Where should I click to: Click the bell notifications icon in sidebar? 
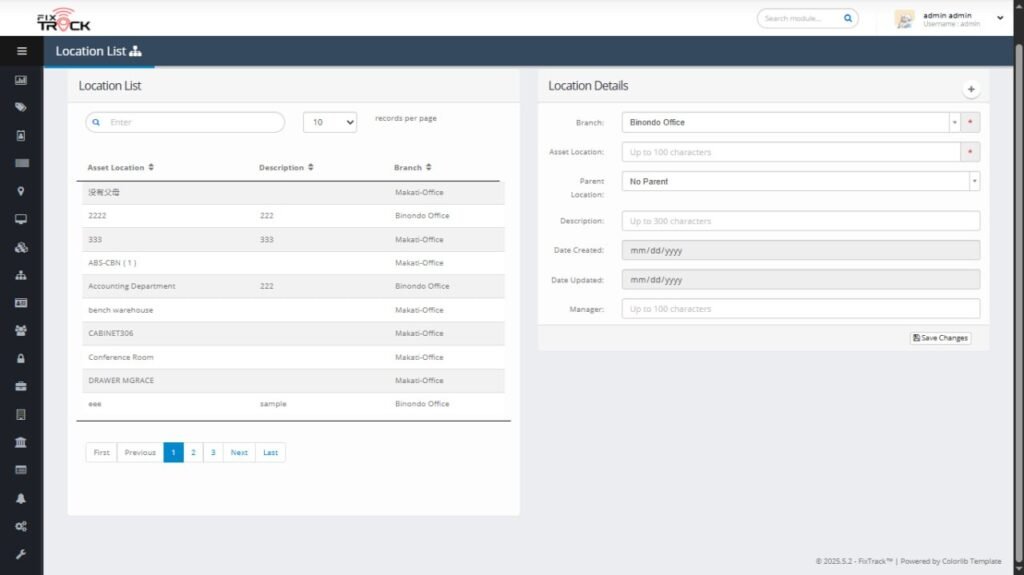(21, 498)
